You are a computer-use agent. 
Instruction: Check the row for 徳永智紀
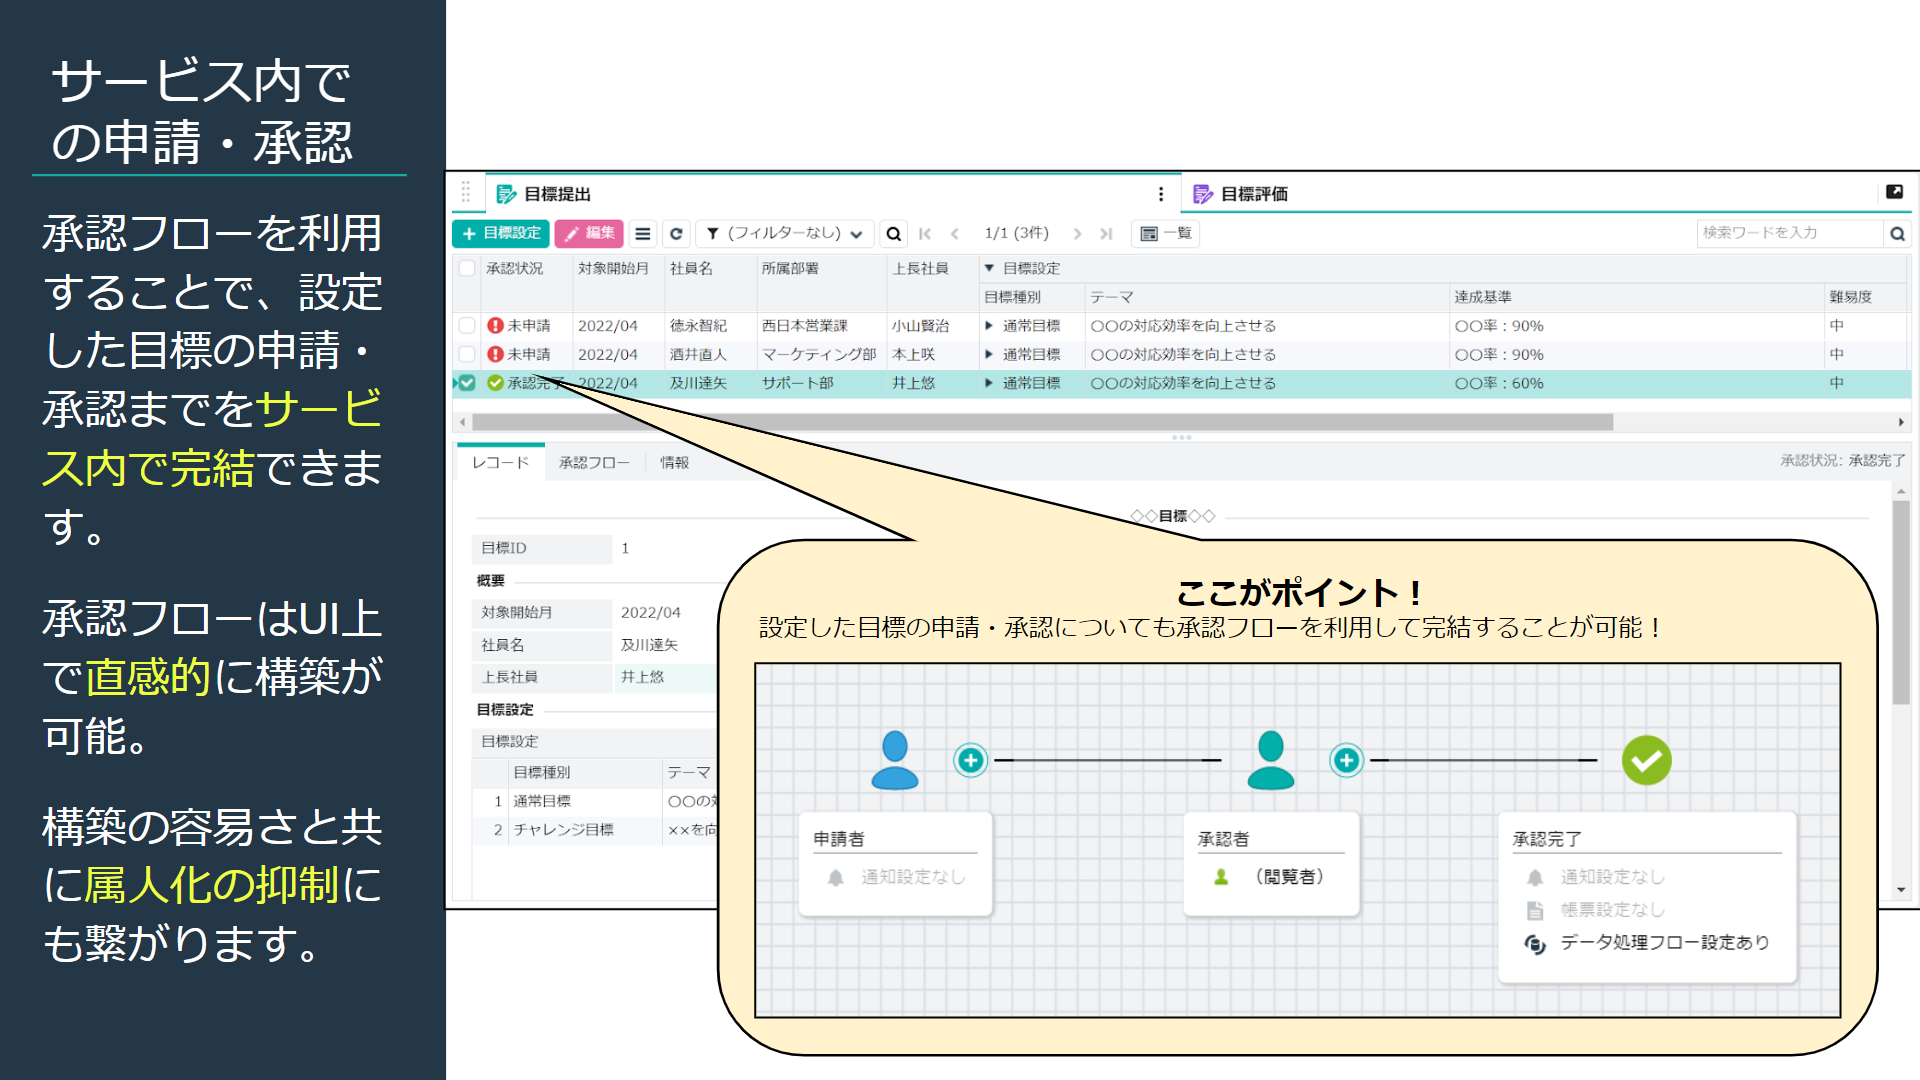pyautogui.click(x=467, y=325)
